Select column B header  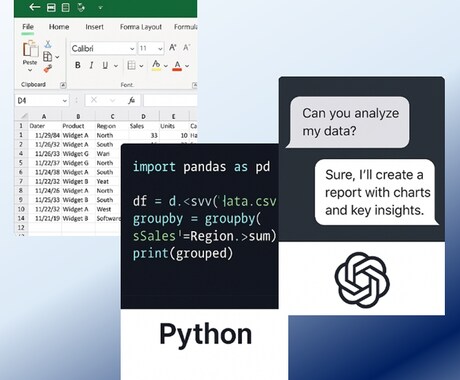[78, 116]
